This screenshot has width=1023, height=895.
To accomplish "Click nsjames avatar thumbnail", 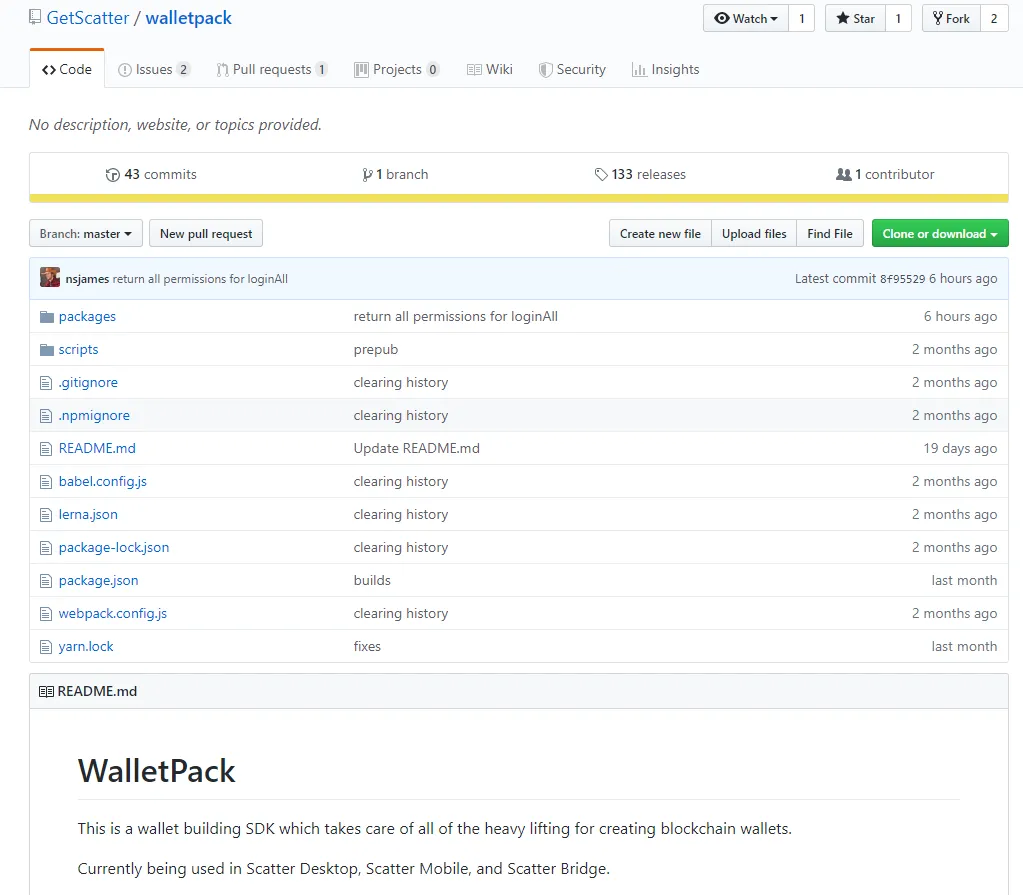I will [x=50, y=277].
